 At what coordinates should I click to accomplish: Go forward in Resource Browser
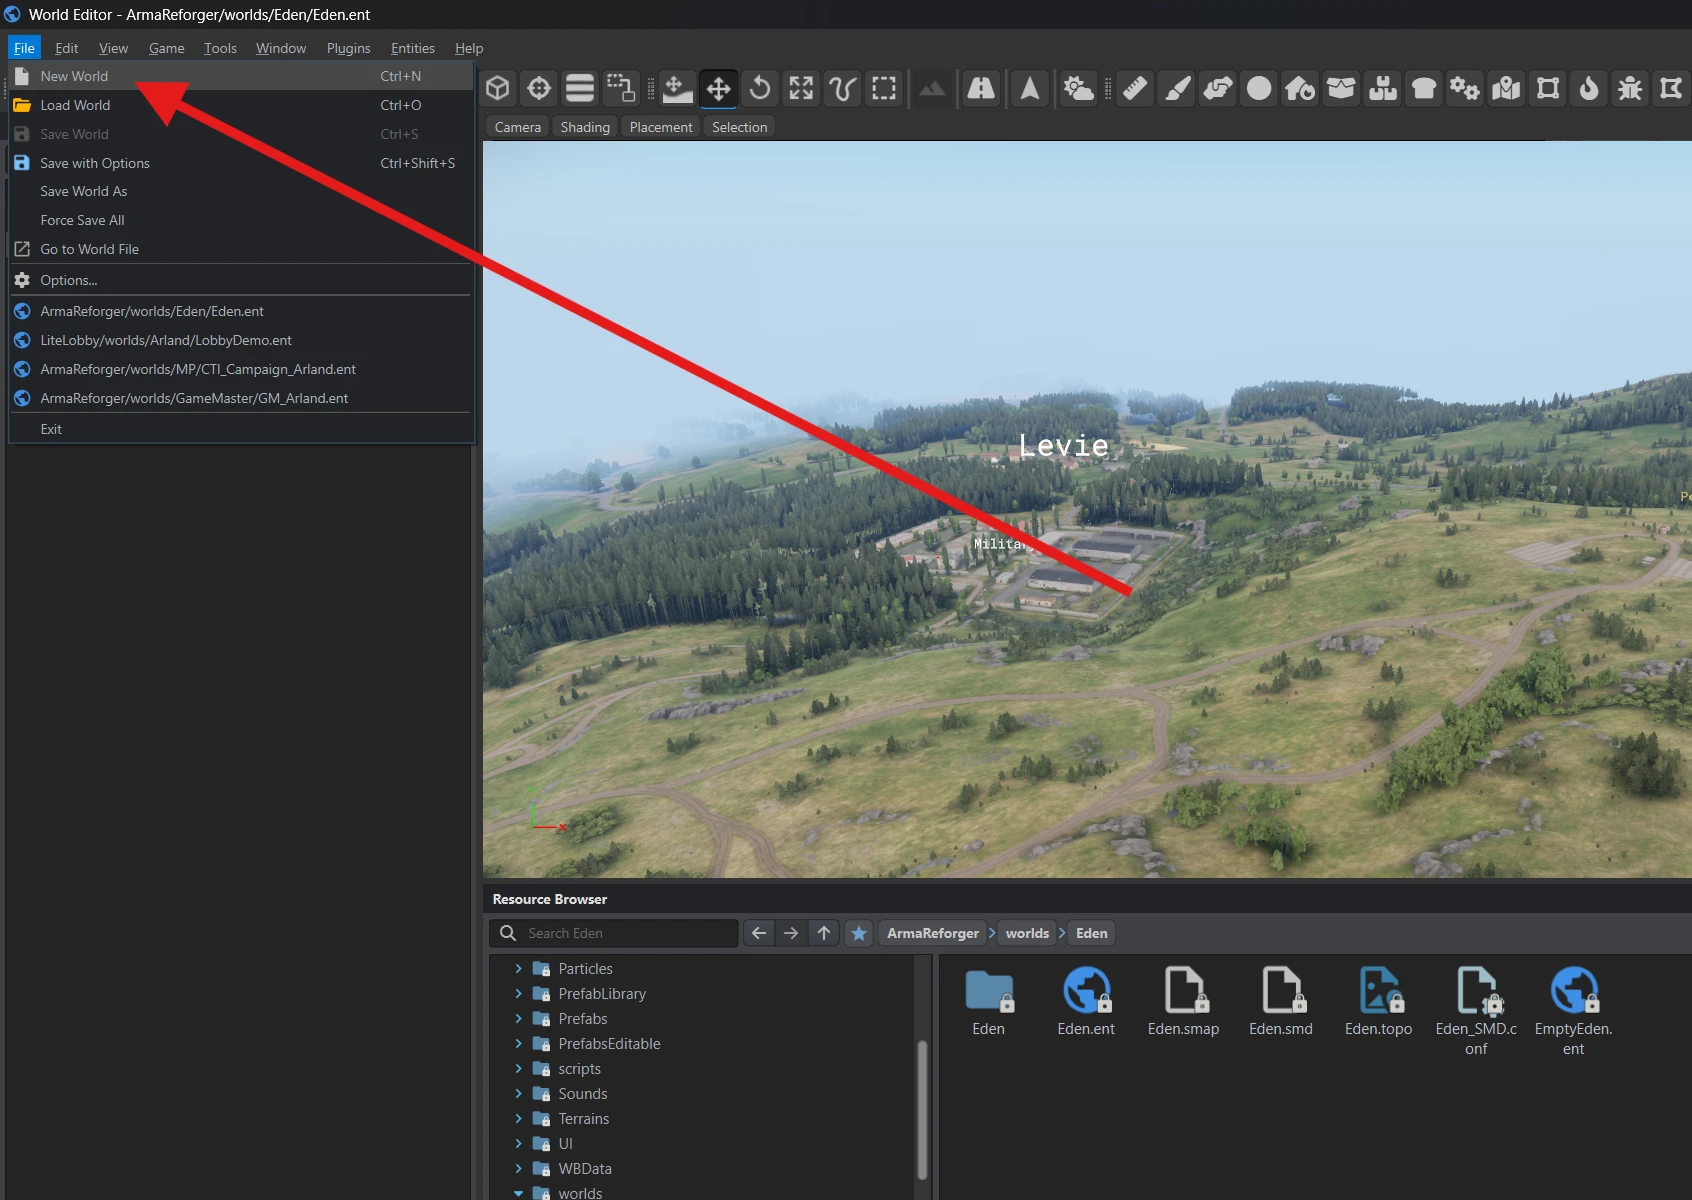point(791,933)
